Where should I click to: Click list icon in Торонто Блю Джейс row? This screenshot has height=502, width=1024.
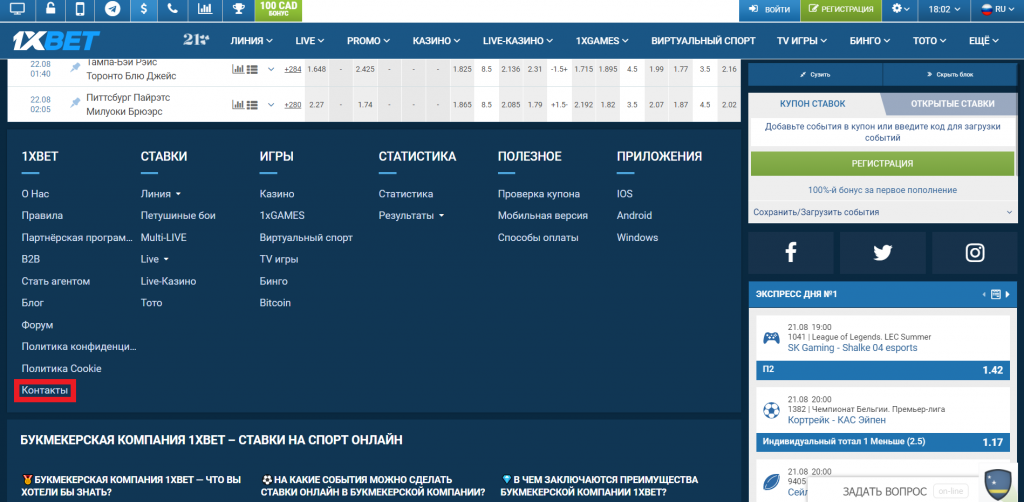[x=253, y=69]
